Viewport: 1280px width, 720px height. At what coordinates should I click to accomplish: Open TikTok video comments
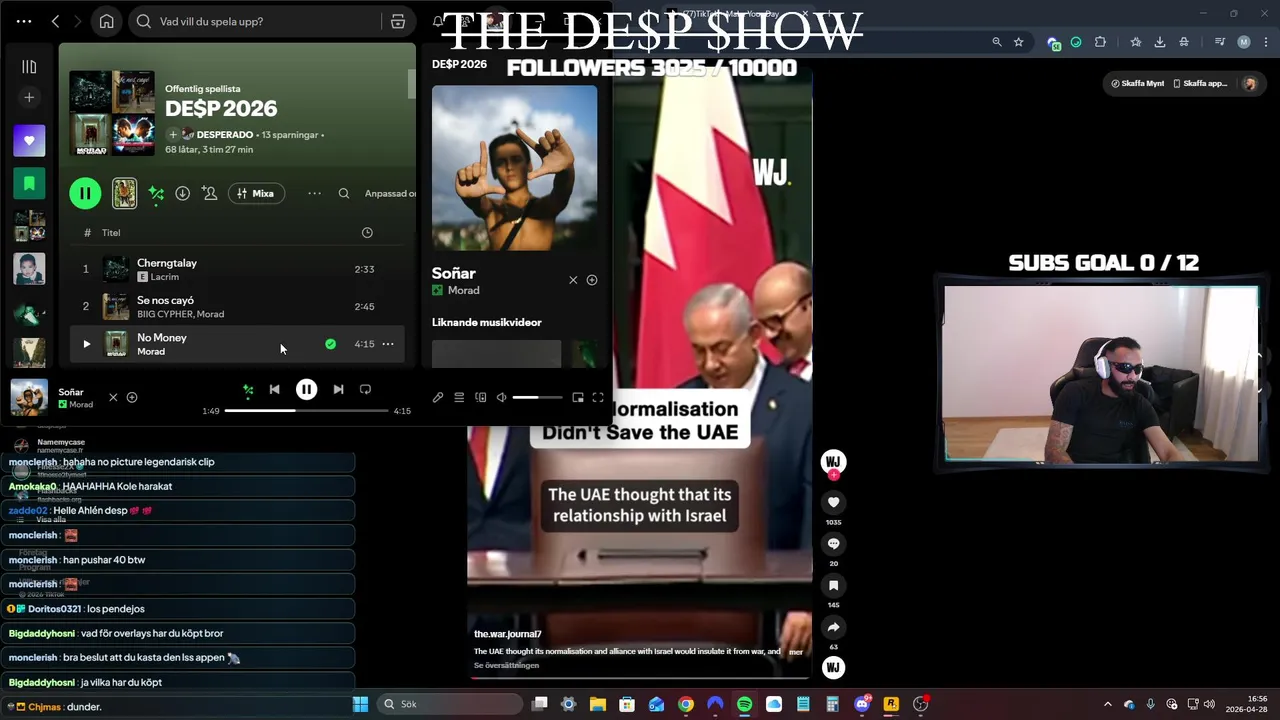point(833,544)
